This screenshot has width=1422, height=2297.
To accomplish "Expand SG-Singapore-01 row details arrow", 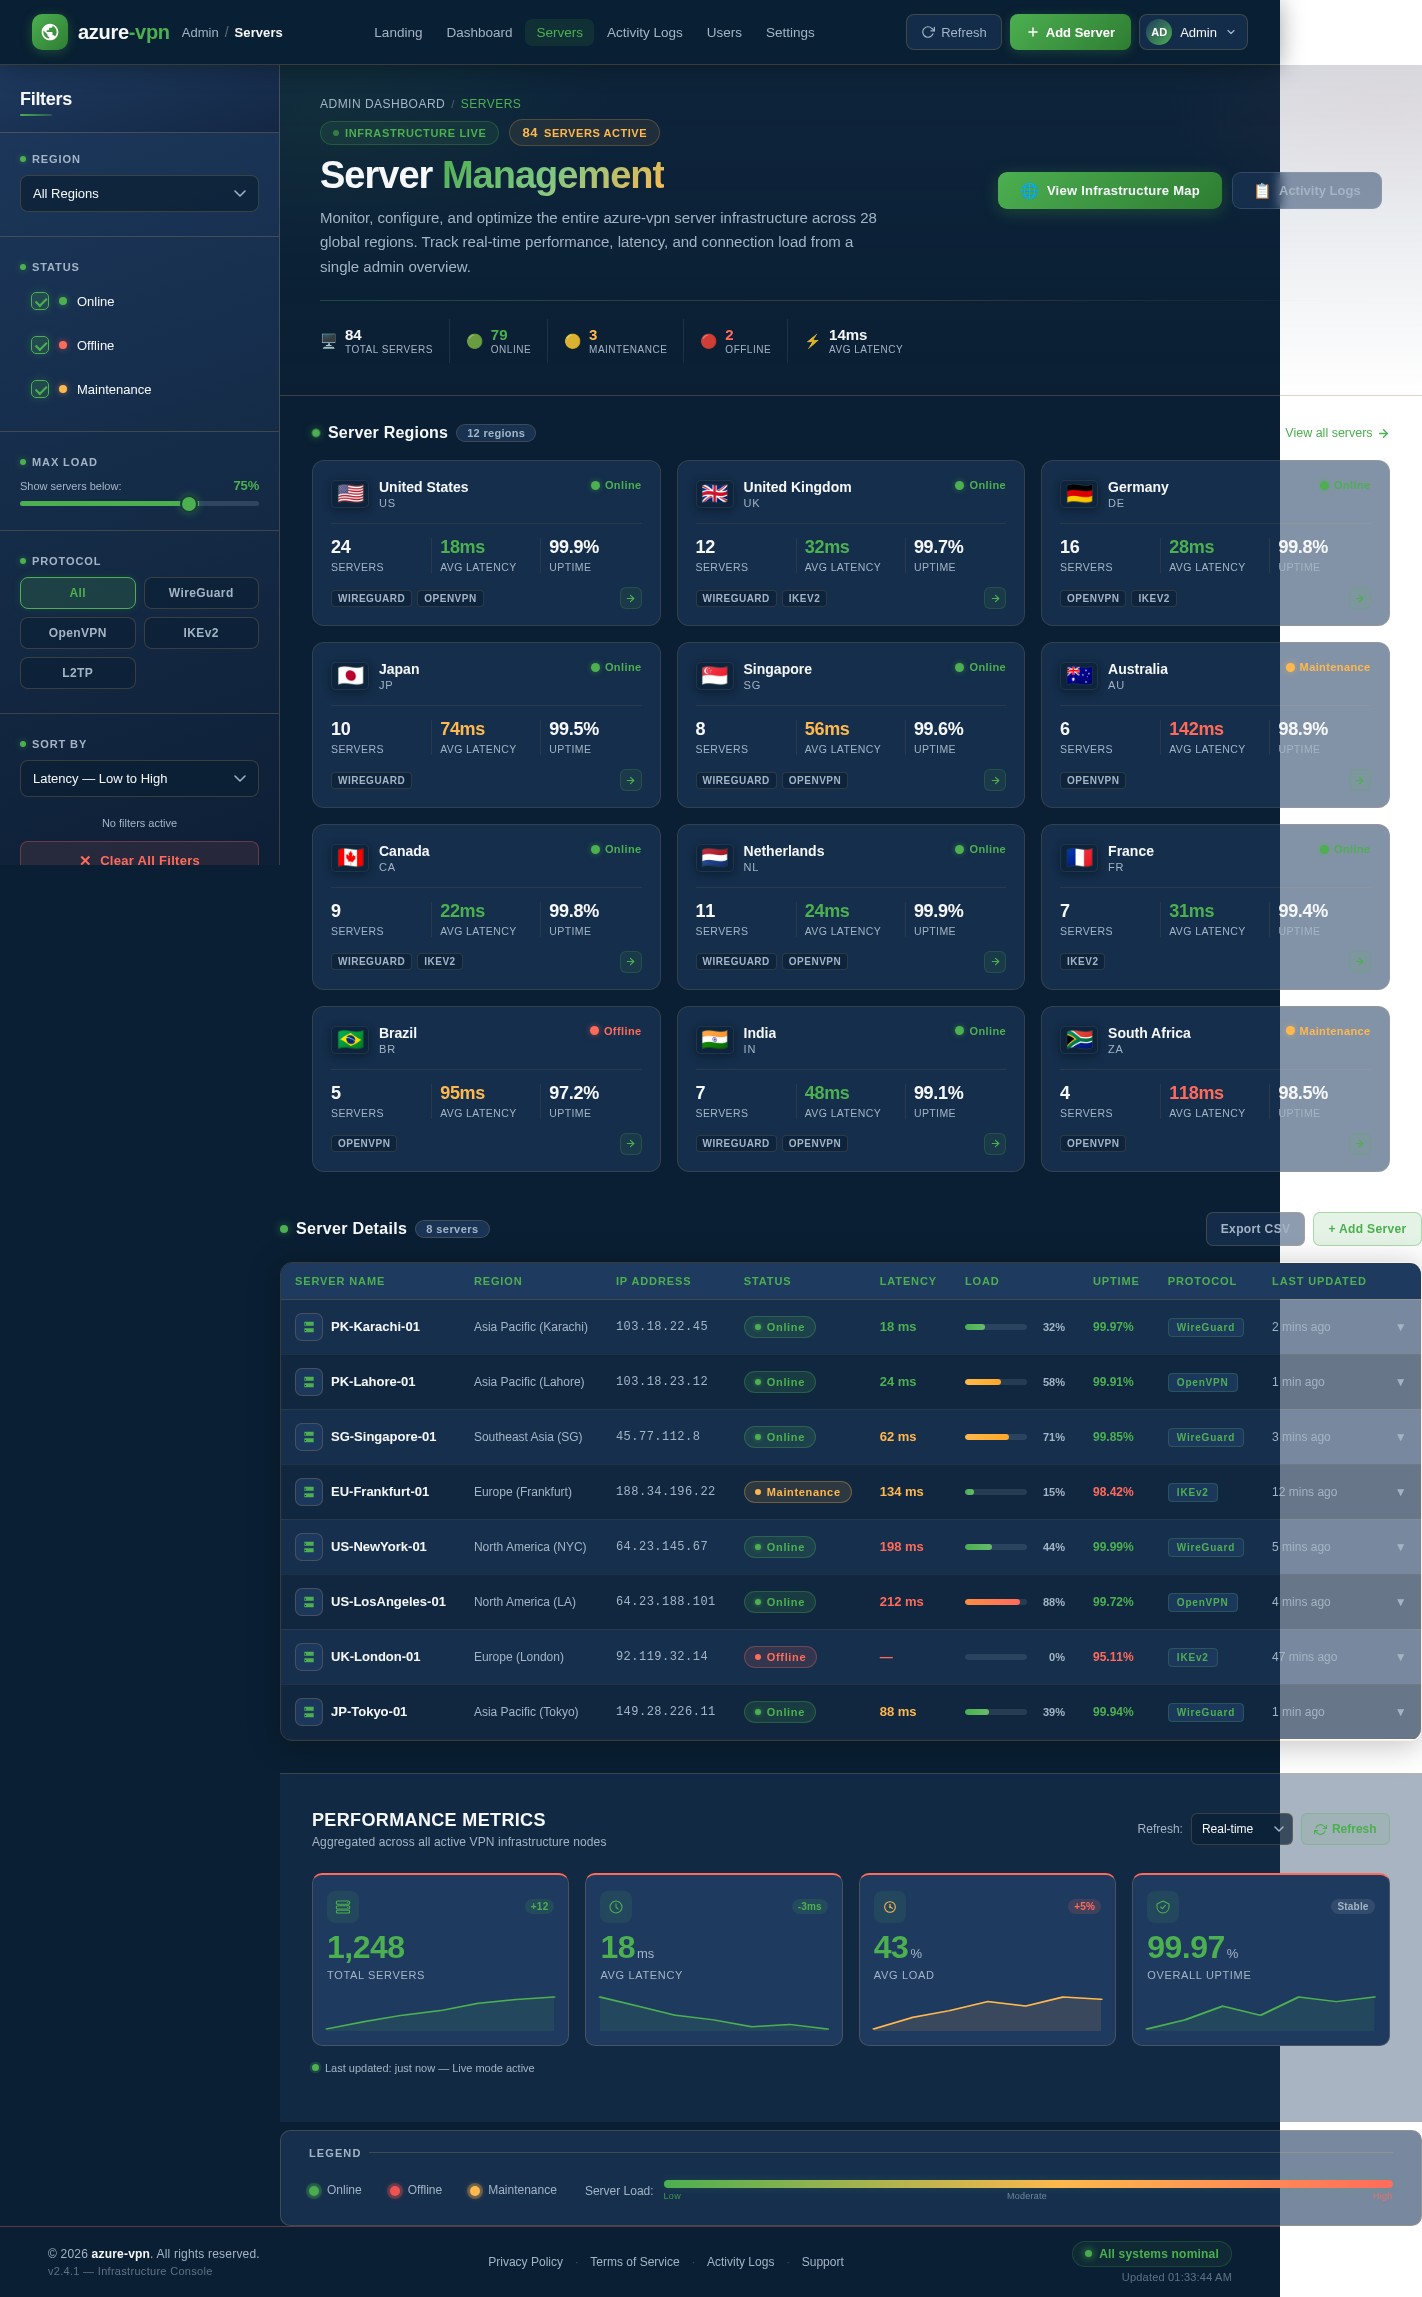I will (1400, 1437).
